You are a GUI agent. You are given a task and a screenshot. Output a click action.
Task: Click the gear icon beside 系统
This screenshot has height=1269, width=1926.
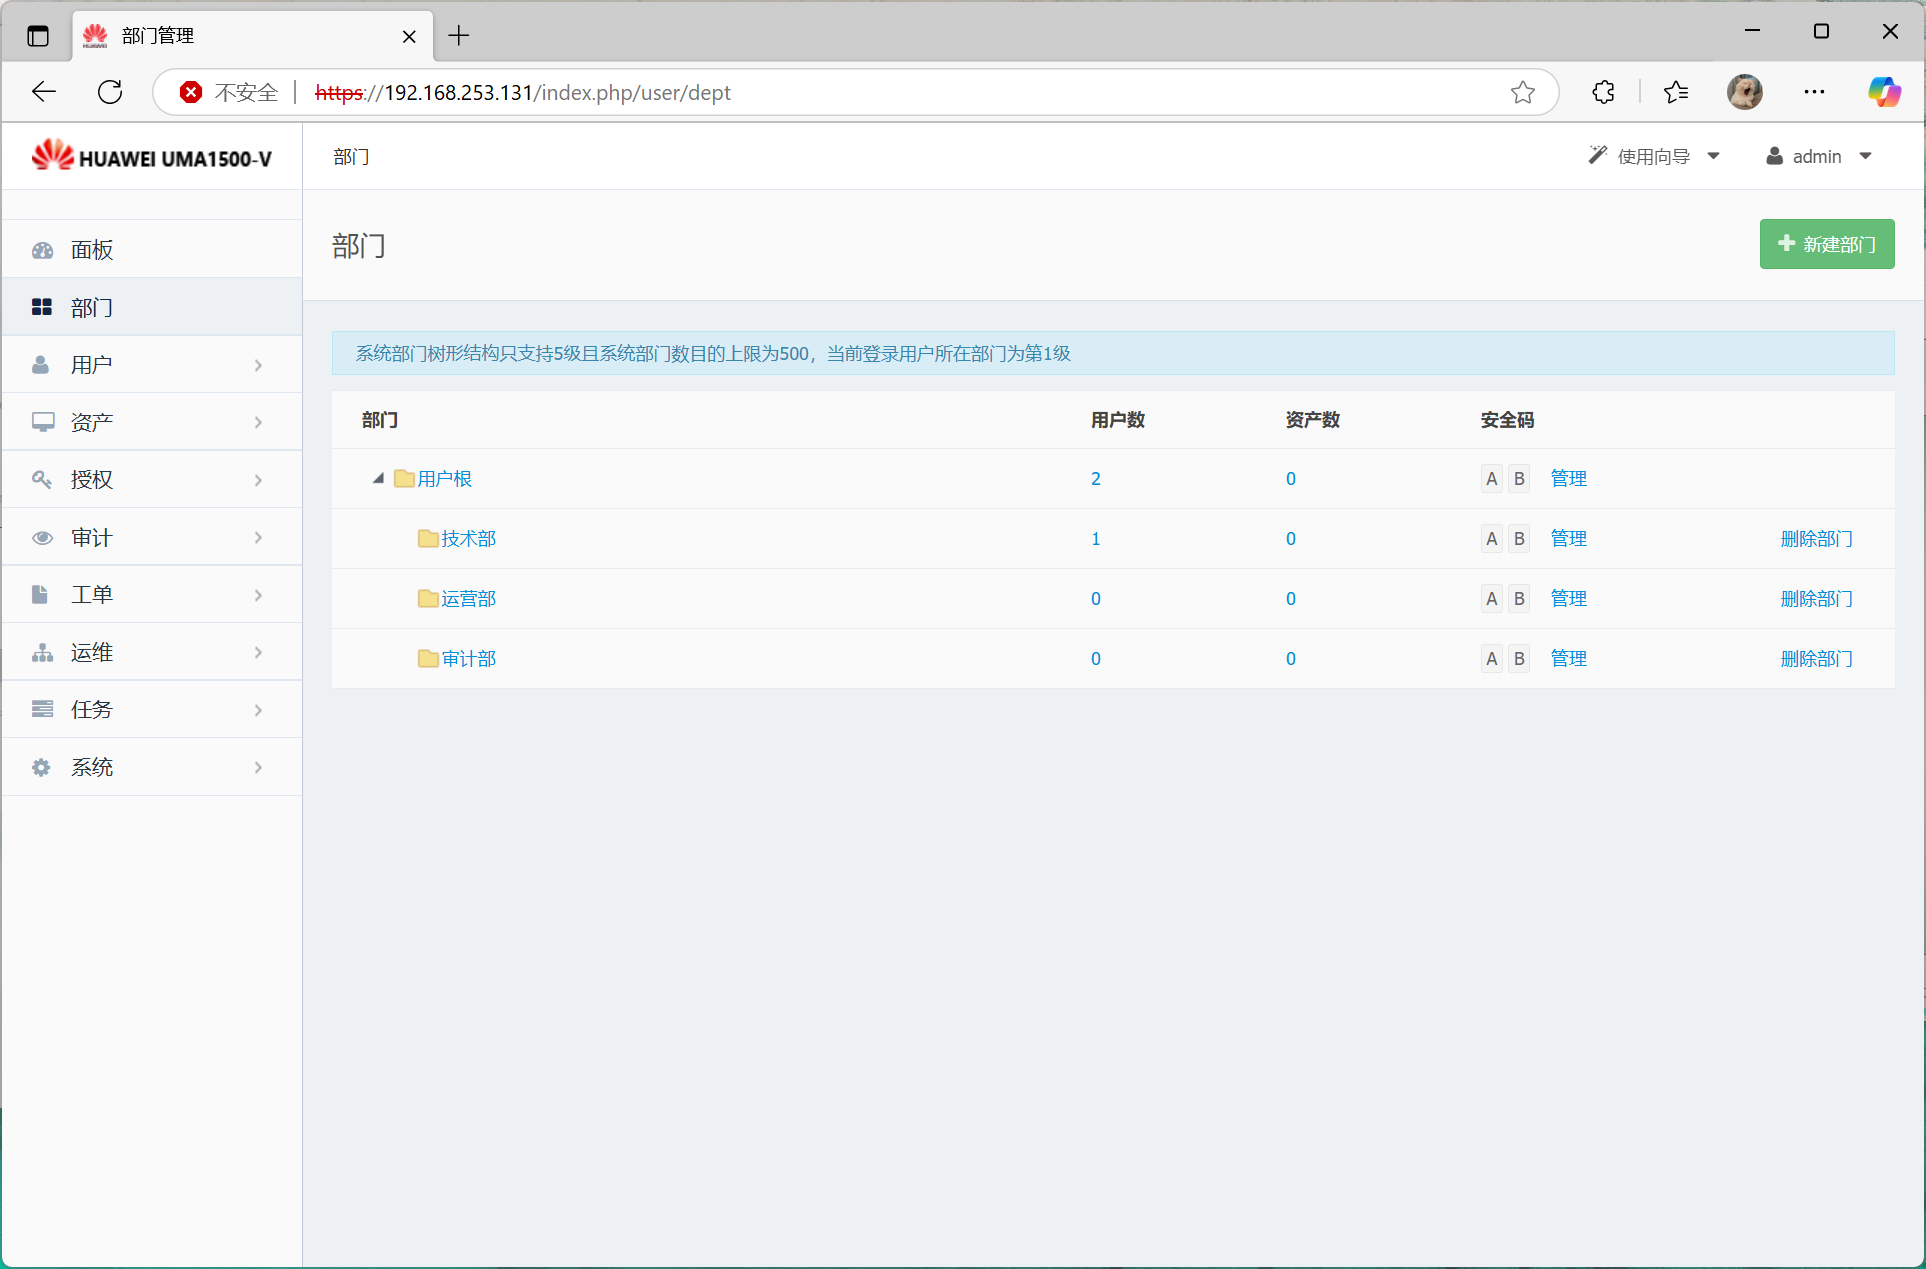[42, 768]
